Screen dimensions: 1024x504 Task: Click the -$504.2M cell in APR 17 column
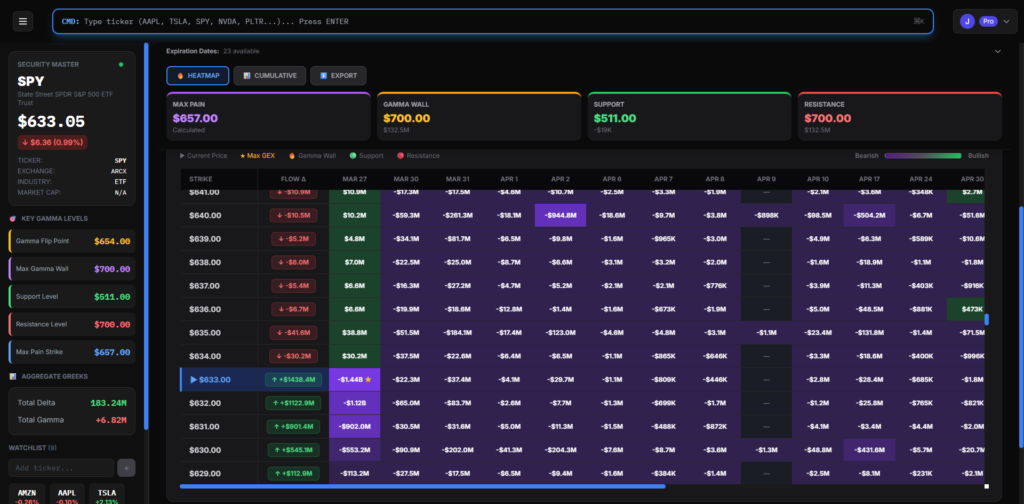coord(869,215)
